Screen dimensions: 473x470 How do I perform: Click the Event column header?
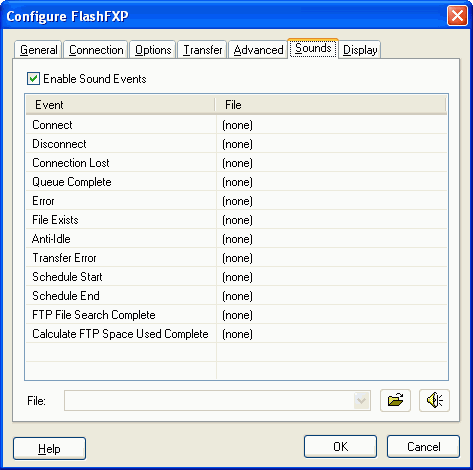(121, 105)
